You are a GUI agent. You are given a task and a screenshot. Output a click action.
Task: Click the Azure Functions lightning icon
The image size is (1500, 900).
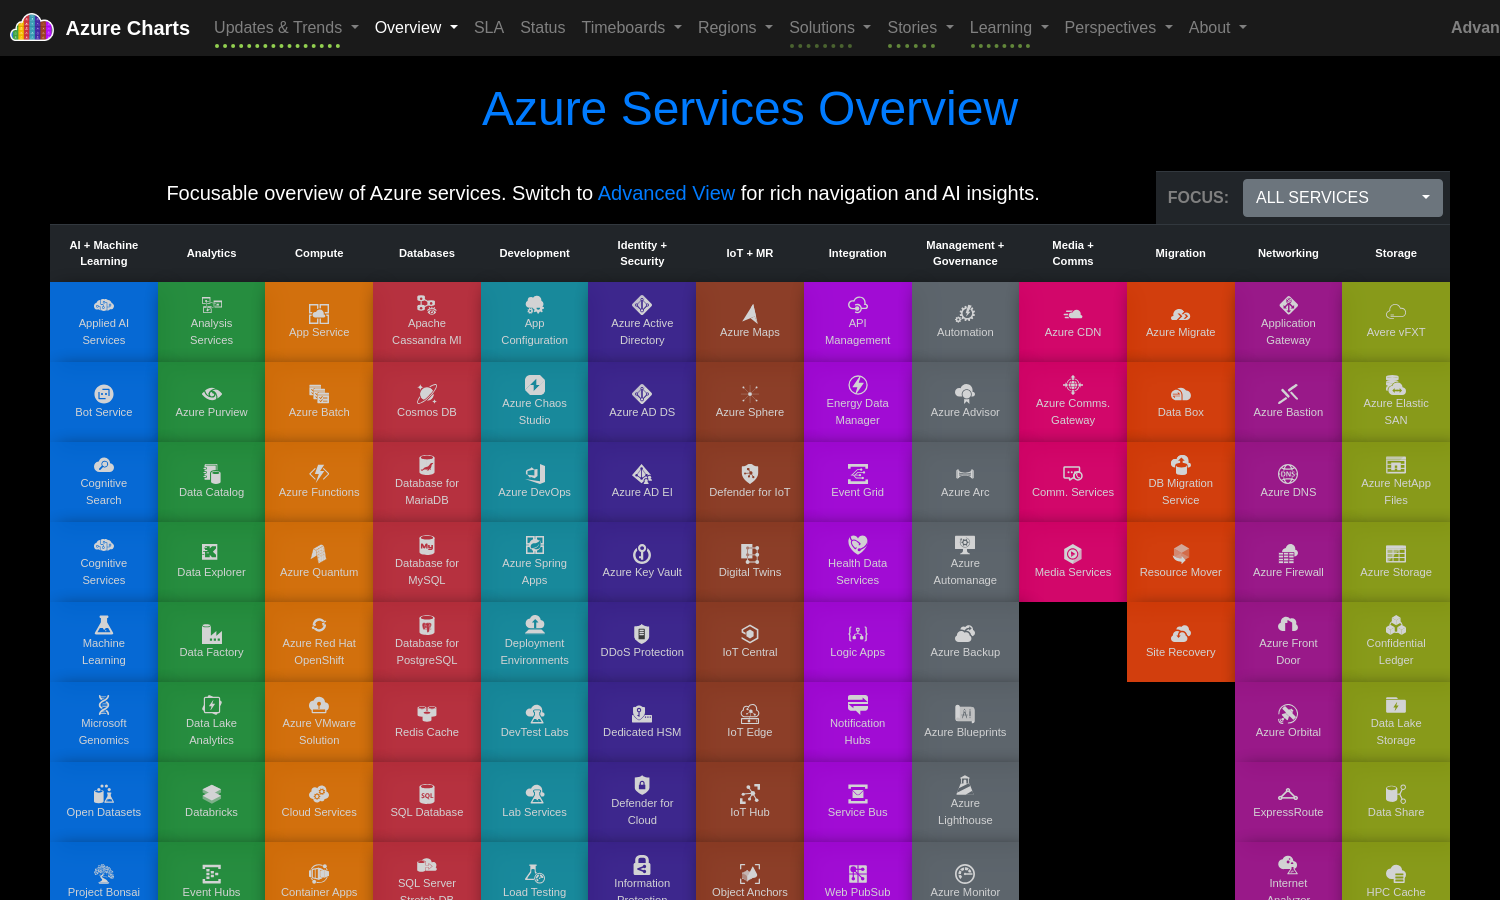319,474
